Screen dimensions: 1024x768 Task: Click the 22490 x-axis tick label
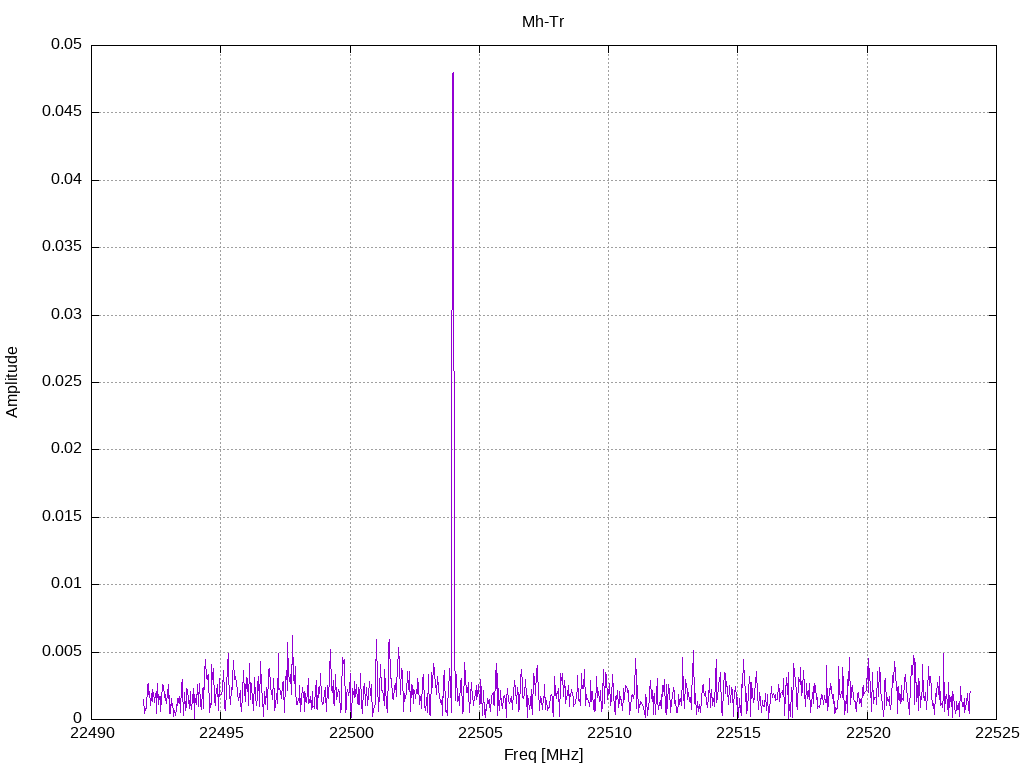point(91,733)
